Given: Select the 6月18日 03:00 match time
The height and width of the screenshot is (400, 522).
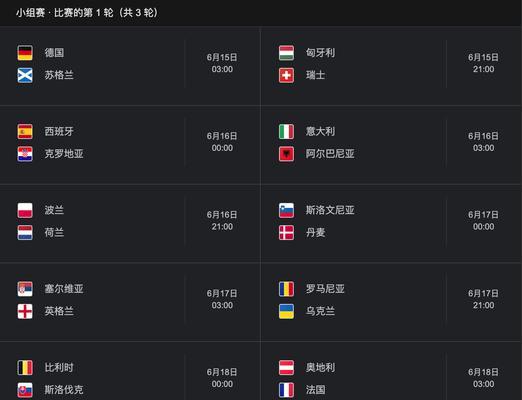Looking at the screenshot, I should [x=483, y=378].
